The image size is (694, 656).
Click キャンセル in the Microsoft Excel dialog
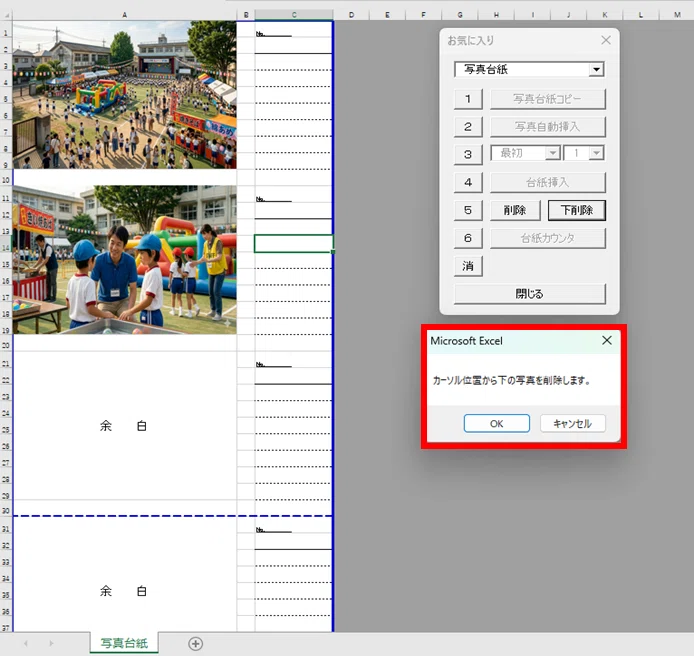[x=573, y=424]
